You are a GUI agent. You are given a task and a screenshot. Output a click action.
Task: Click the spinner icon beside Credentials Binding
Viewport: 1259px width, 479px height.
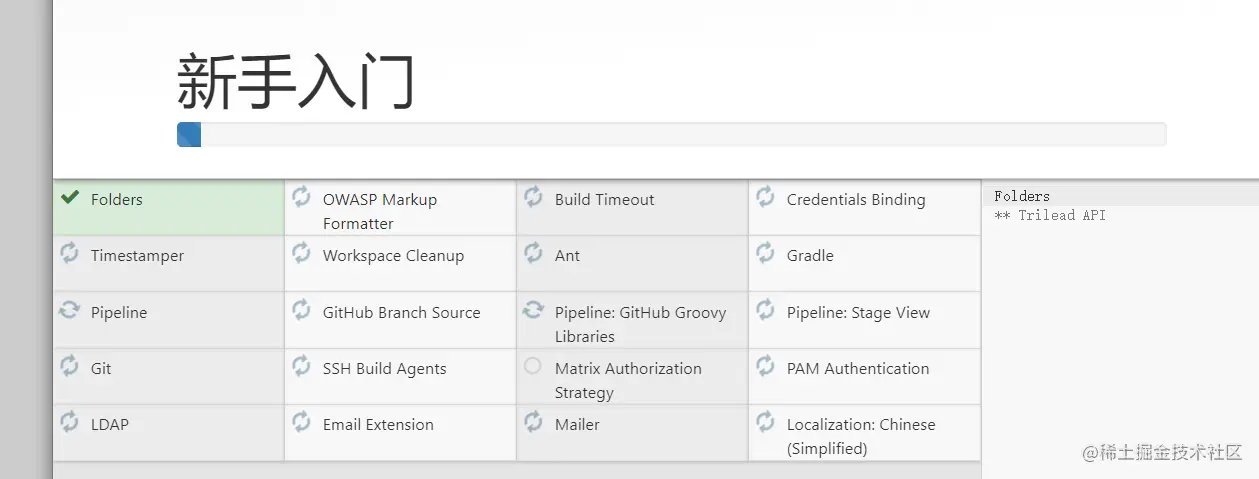click(765, 197)
